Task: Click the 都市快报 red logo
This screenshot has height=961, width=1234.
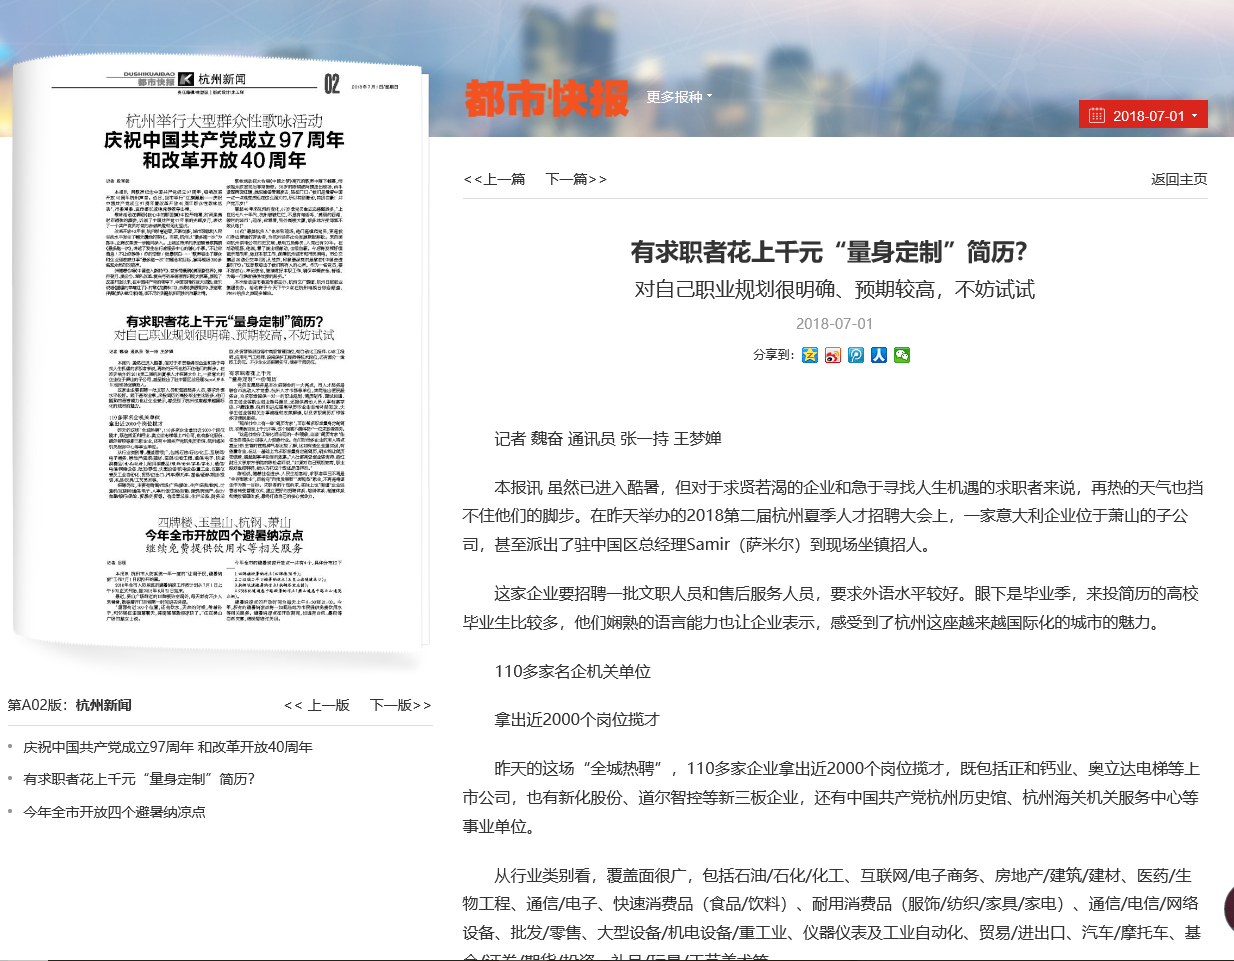Action: 546,98
